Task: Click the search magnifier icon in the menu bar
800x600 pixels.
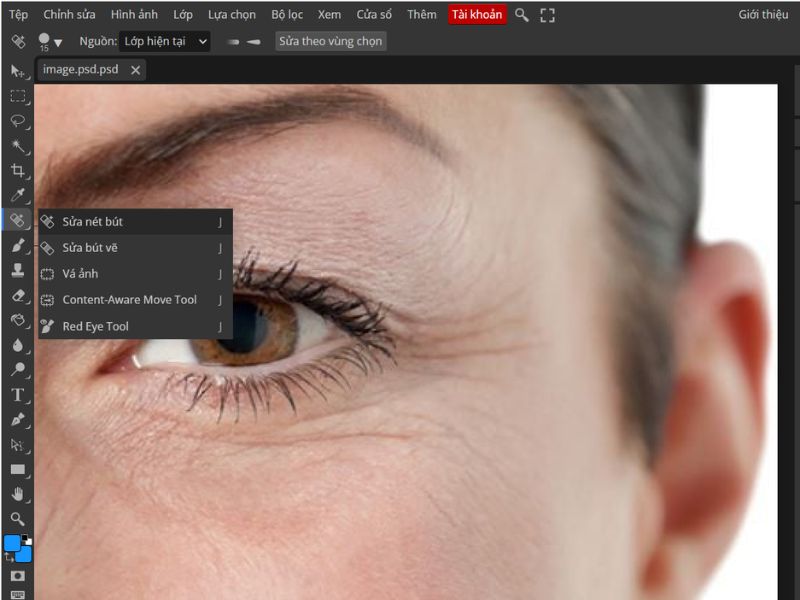Action: click(521, 15)
